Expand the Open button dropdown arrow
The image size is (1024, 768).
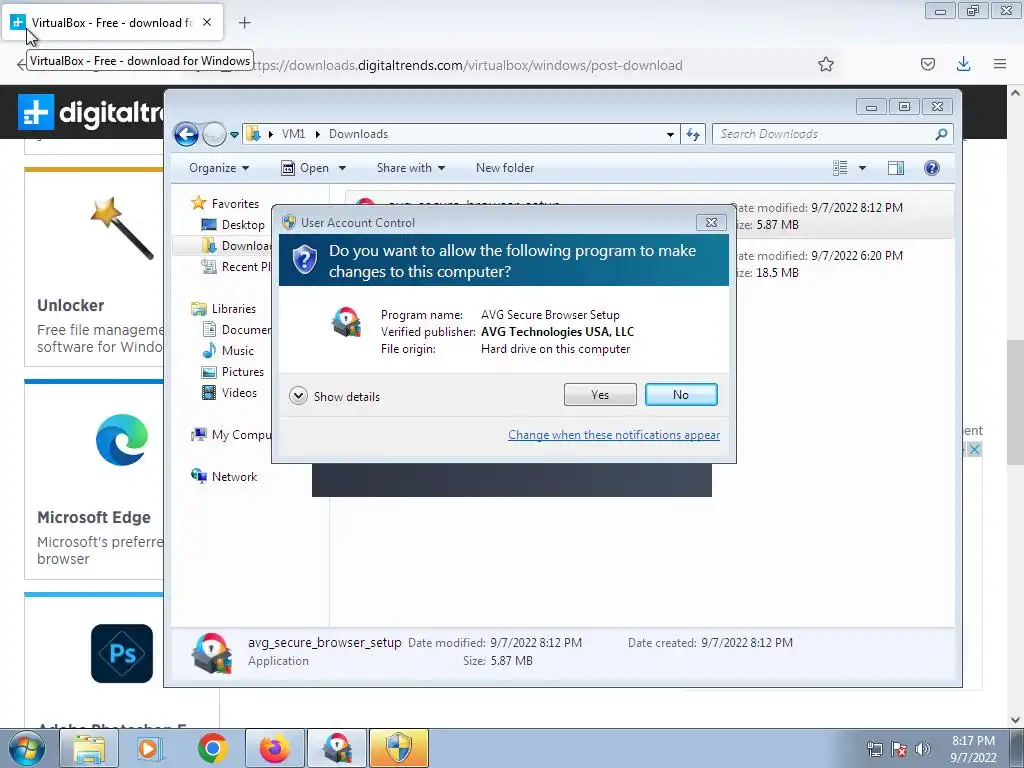coord(342,168)
